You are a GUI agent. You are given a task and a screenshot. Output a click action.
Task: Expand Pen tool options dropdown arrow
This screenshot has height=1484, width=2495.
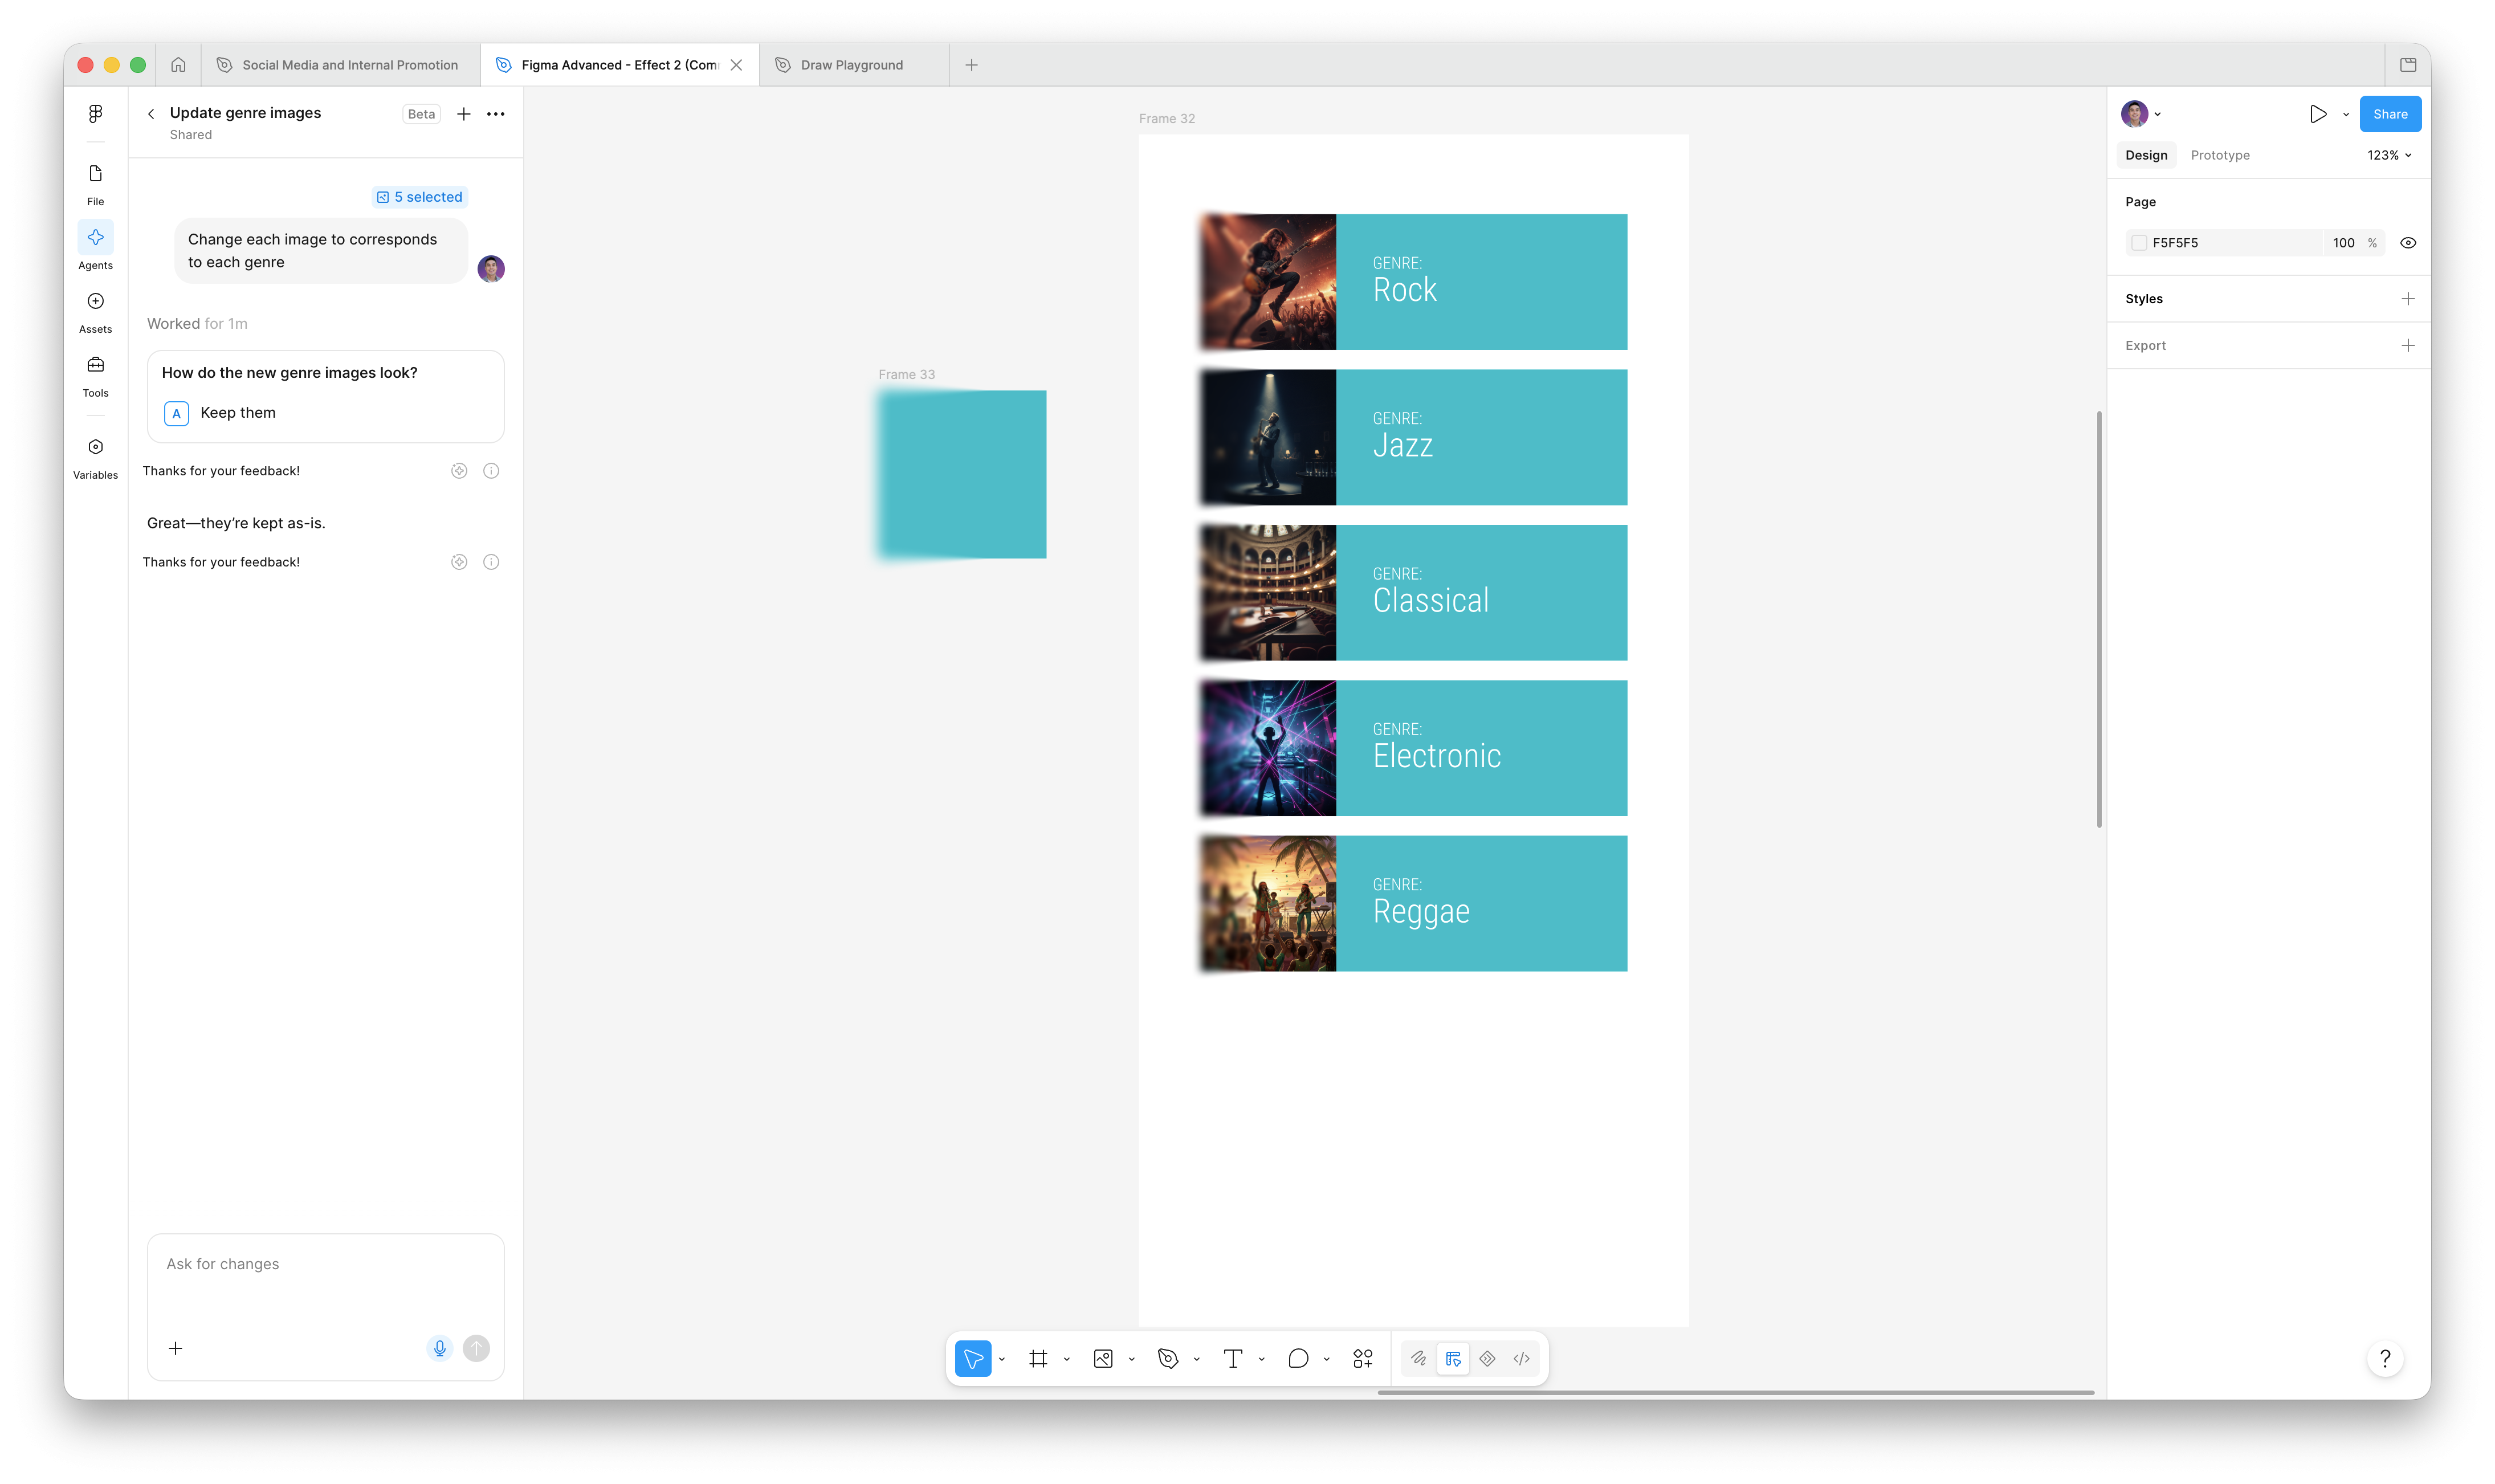coord(1197,1359)
